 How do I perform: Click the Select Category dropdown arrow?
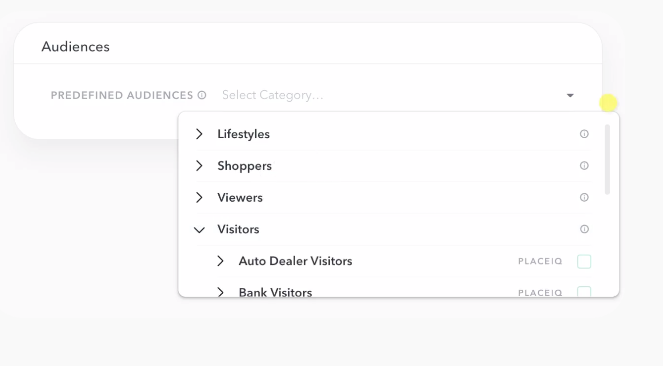tap(570, 96)
